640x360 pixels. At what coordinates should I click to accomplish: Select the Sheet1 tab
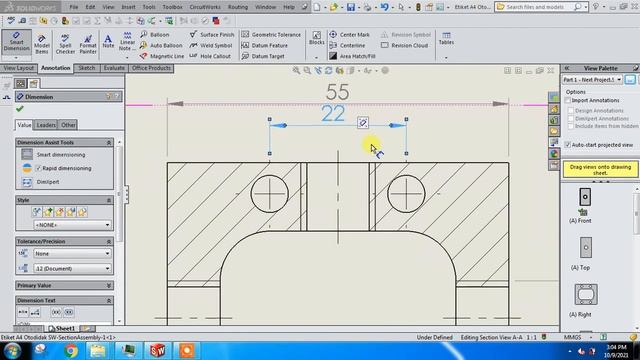62,328
